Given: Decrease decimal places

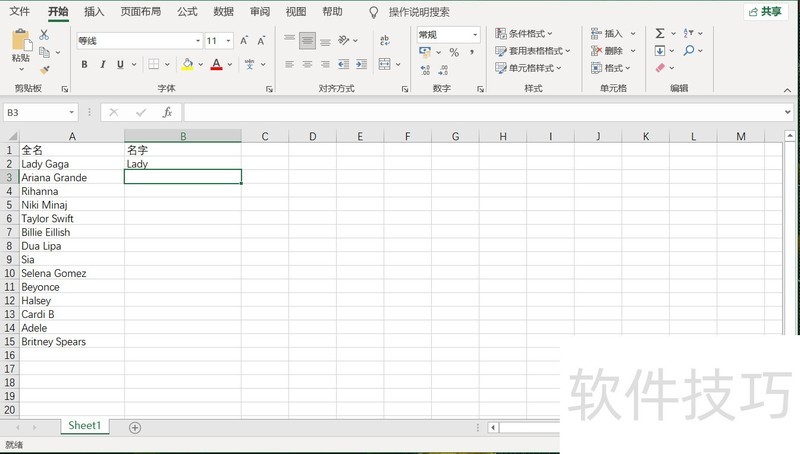Looking at the screenshot, I should point(443,70).
